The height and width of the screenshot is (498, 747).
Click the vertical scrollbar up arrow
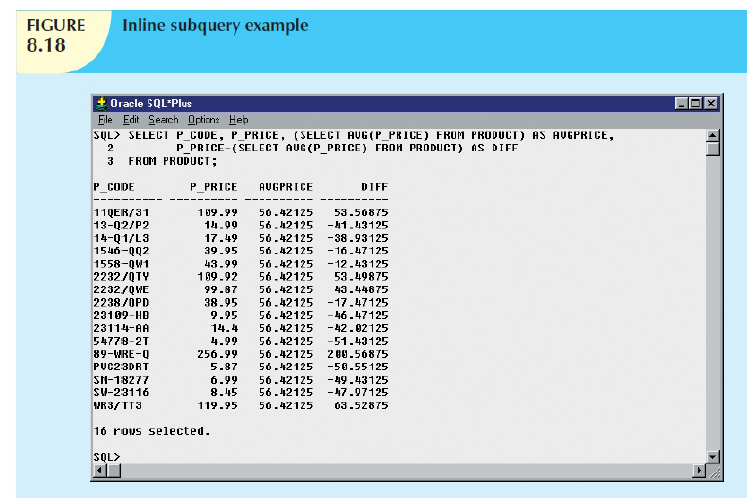pos(713,136)
